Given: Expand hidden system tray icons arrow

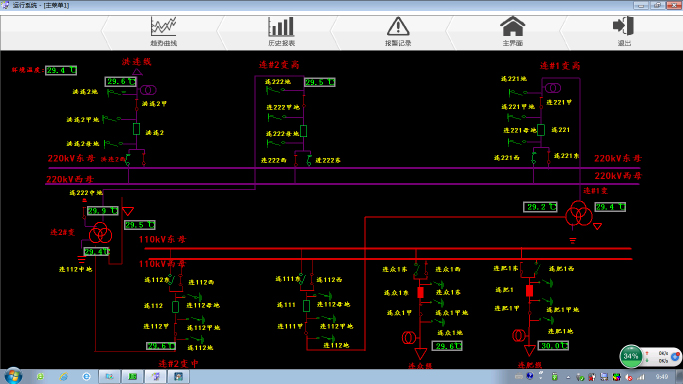Looking at the screenshot, I should [568, 377].
